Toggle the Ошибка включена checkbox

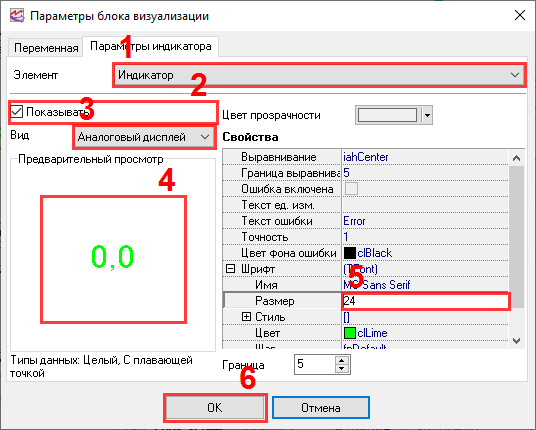coord(351,189)
